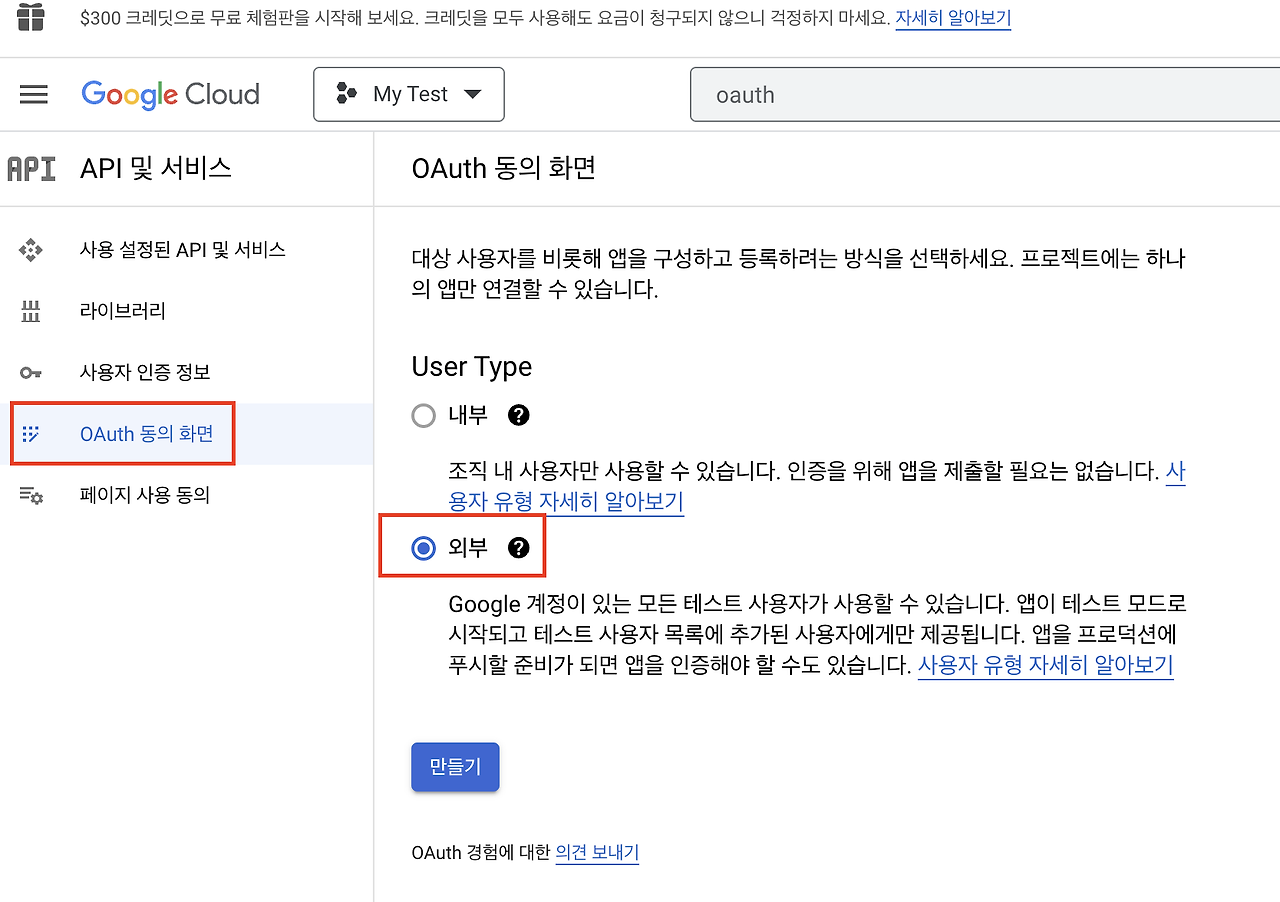This screenshot has height=902, width=1280.
Task: Click the project hexagon icon beside My Test
Action: pyautogui.click(x=347, y=94)
